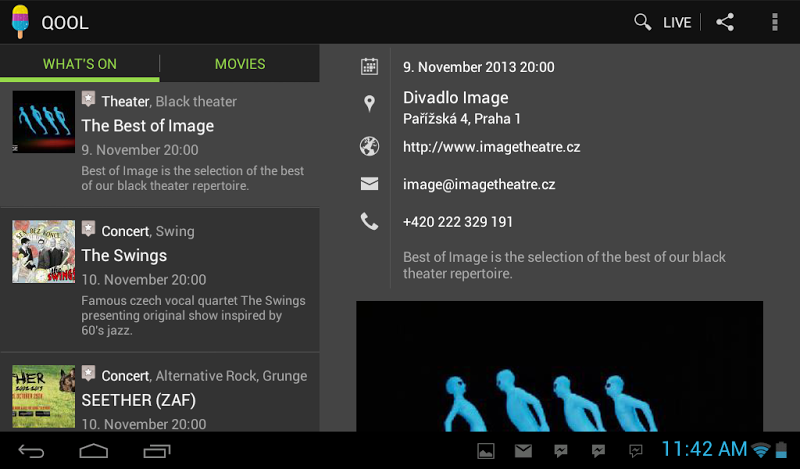Switch to the MOVIES tab
The height and width of the screenshot is (469, 800).
(240, 64)
